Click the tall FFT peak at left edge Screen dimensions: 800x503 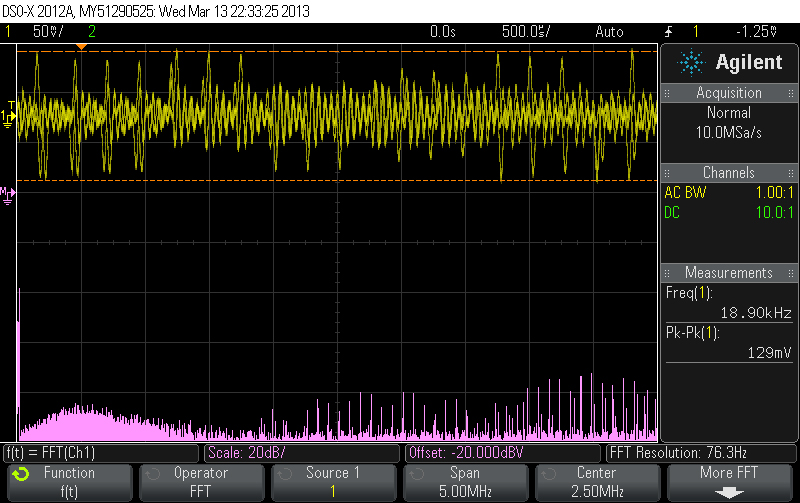point(19,365)
